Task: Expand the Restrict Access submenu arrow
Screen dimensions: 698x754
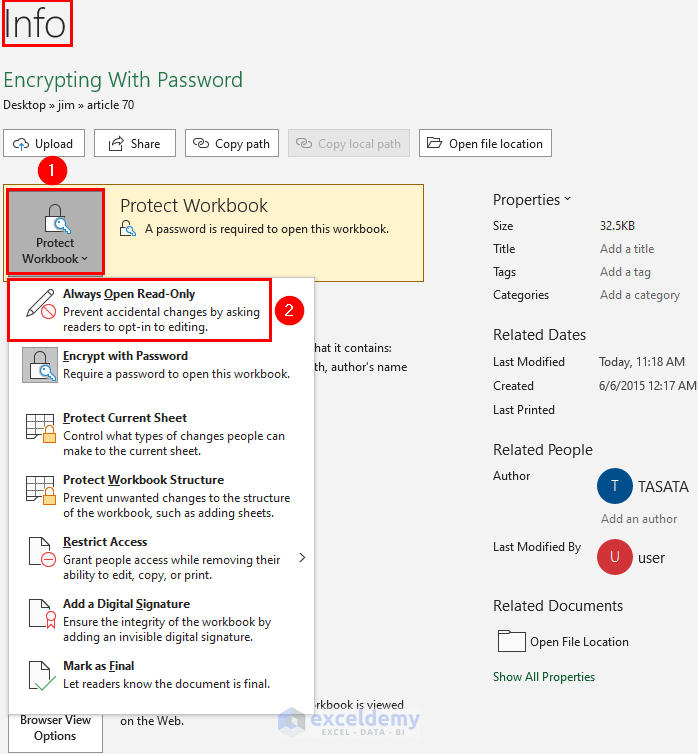Action: pos(302,557)
